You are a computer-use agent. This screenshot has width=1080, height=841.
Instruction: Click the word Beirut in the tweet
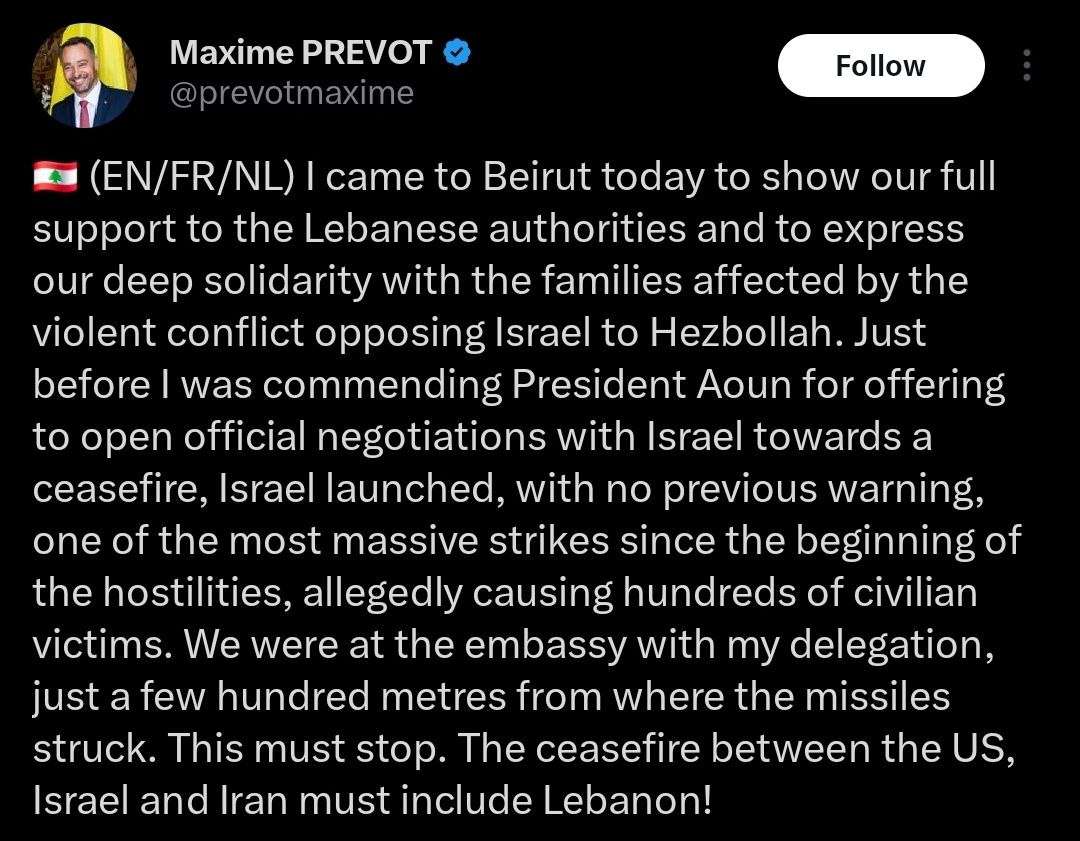click(542, 178)
